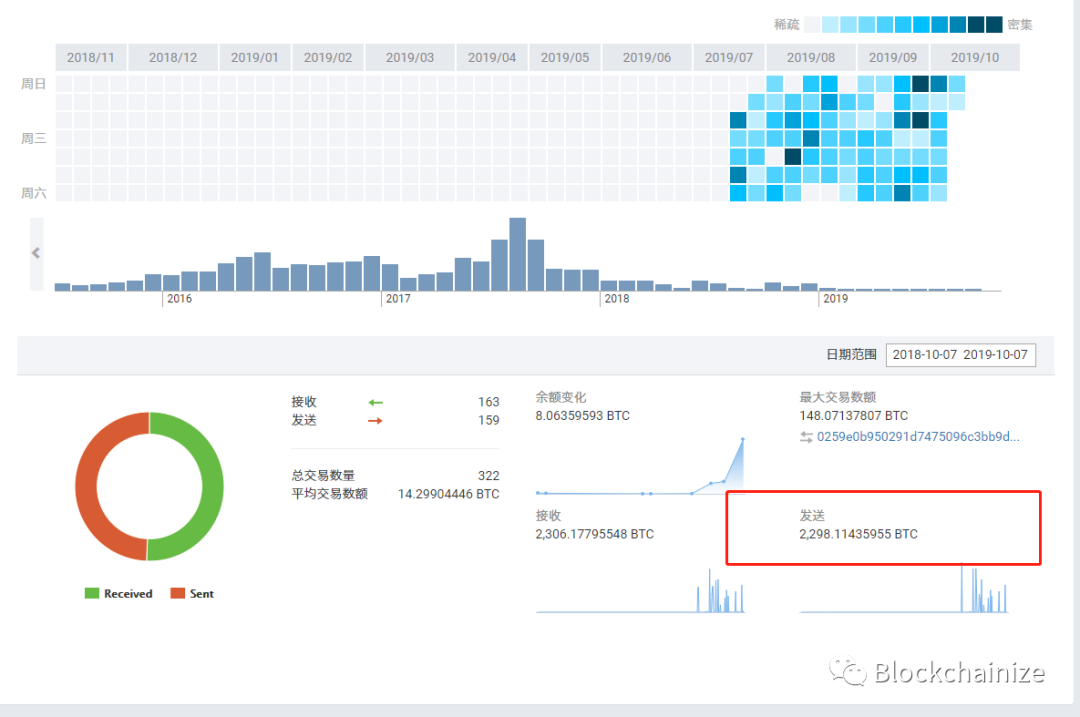Select the 2019/10 month header
The image size is (1080, 717).
(x=975, y=58)
